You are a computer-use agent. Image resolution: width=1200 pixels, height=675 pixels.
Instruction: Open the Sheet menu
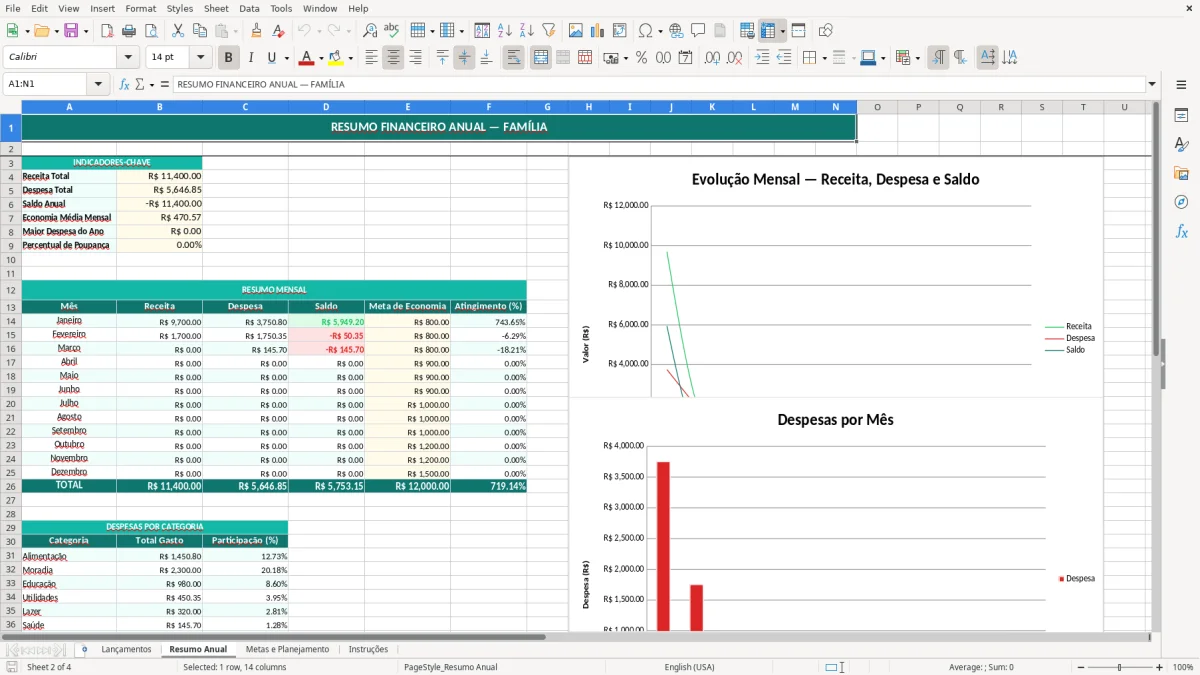coord(216,8)
